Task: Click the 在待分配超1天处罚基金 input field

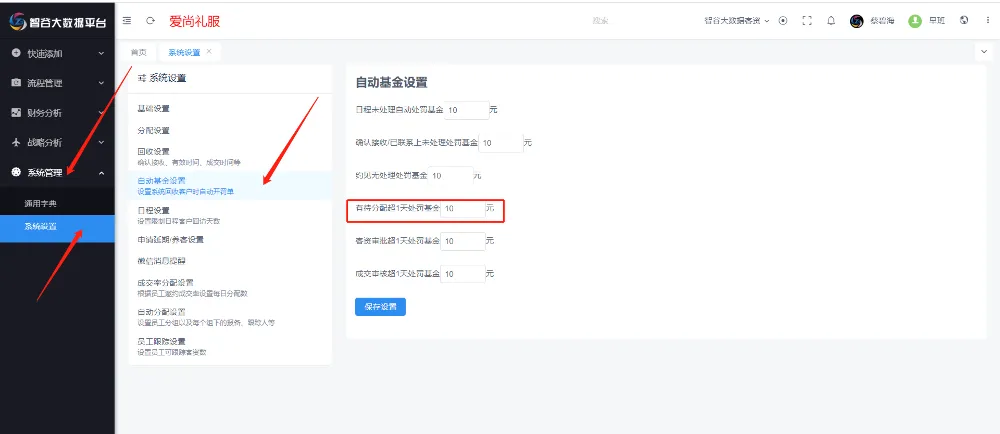Action: pos(461,209)
